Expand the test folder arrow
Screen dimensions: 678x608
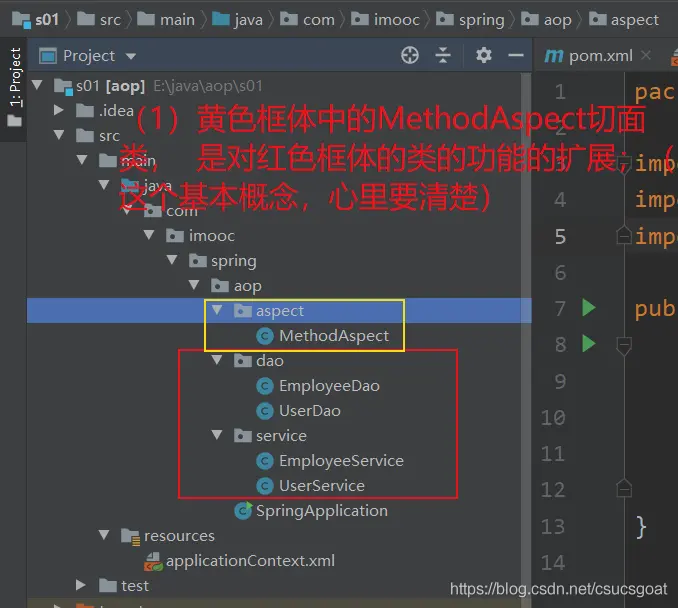81,586
